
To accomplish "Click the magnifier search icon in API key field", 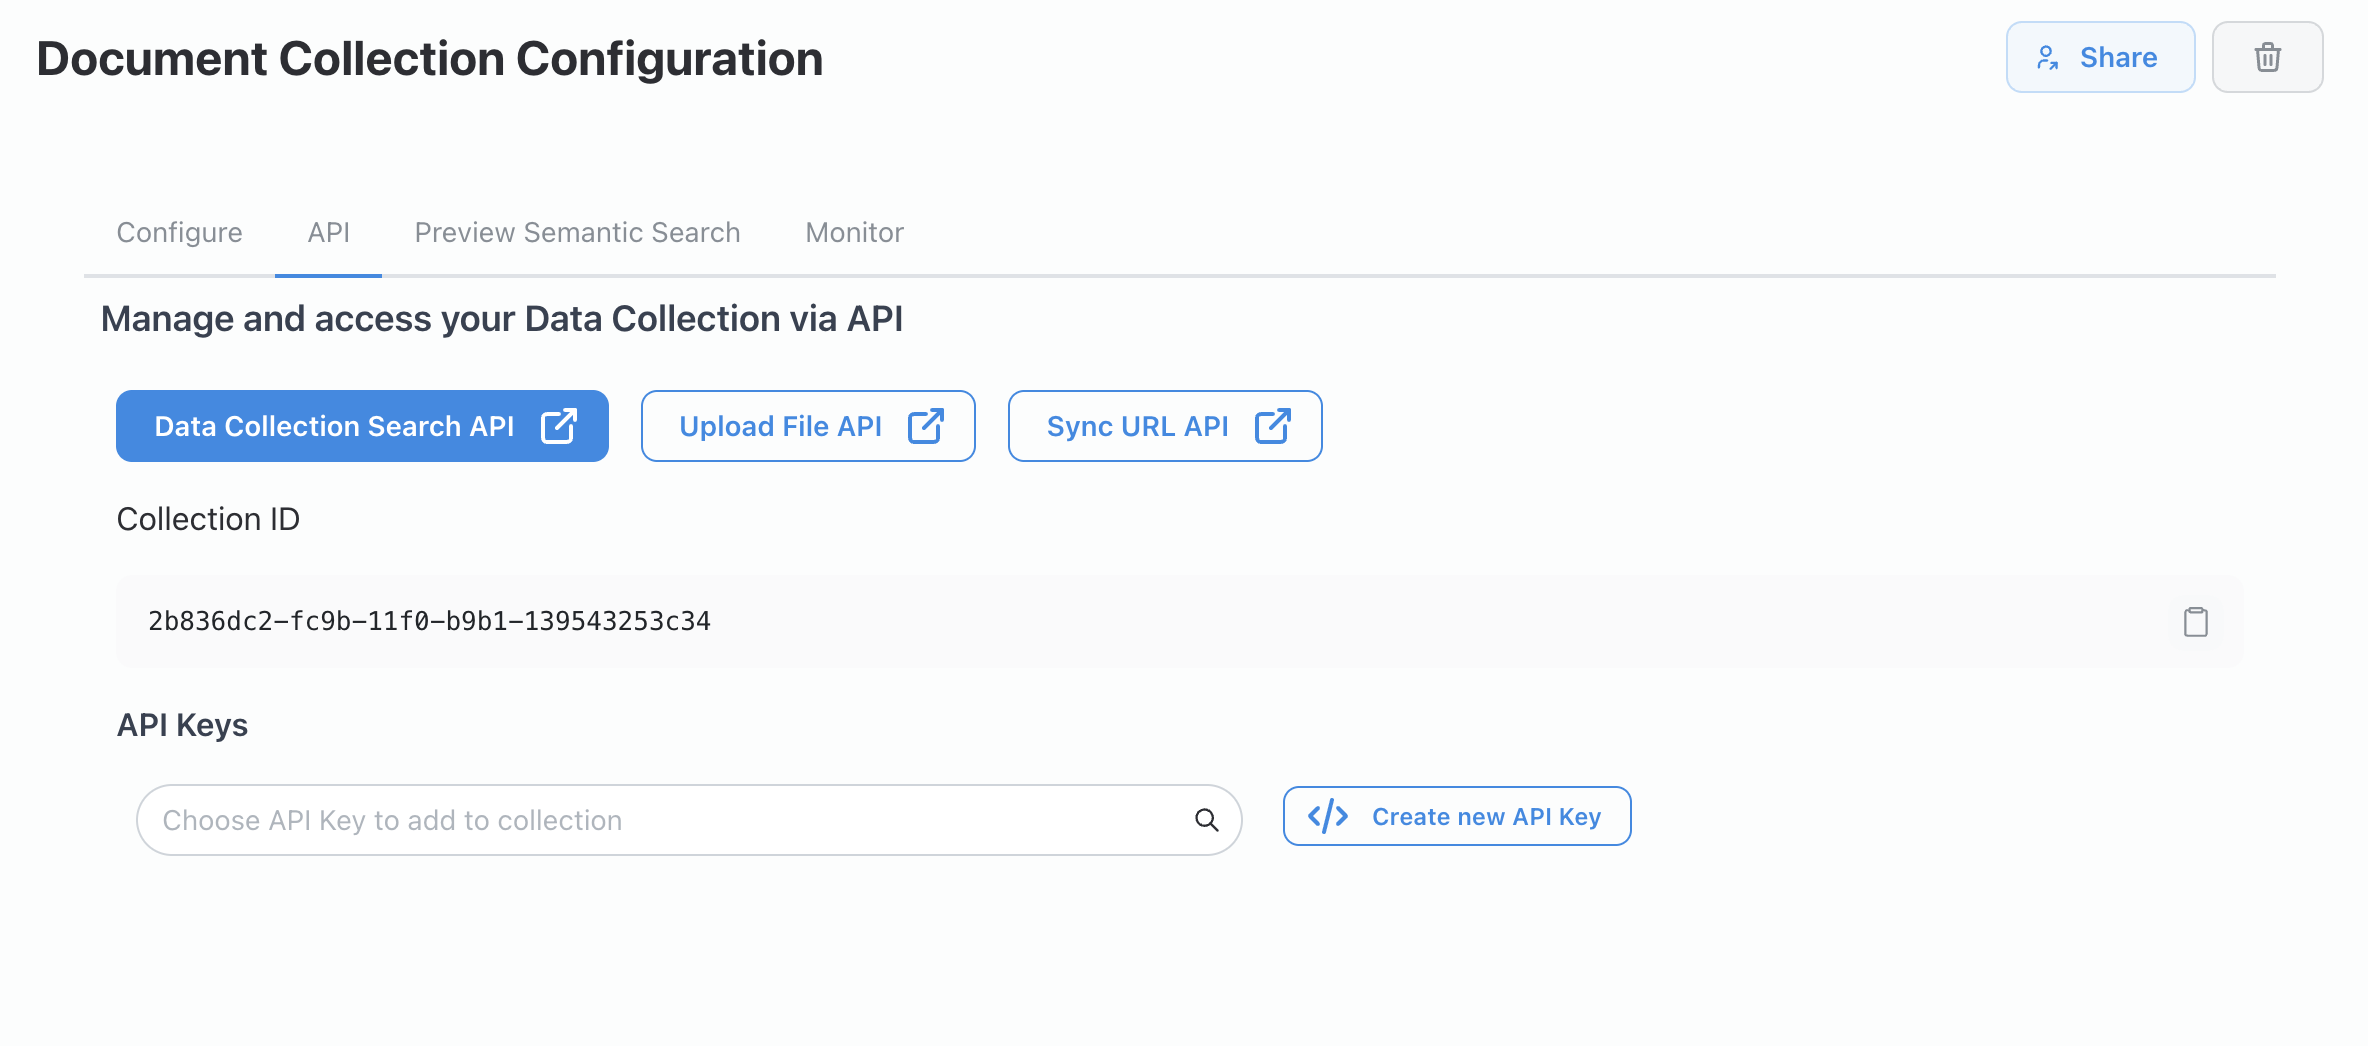I will (1207, 821).
